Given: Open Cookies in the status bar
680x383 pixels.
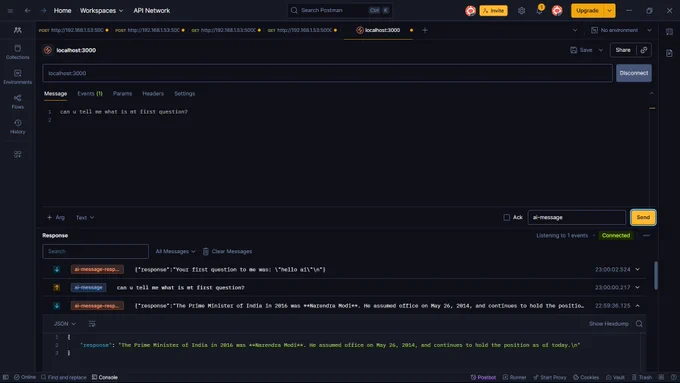Looking at the screenshot, I should click(586, 377).
